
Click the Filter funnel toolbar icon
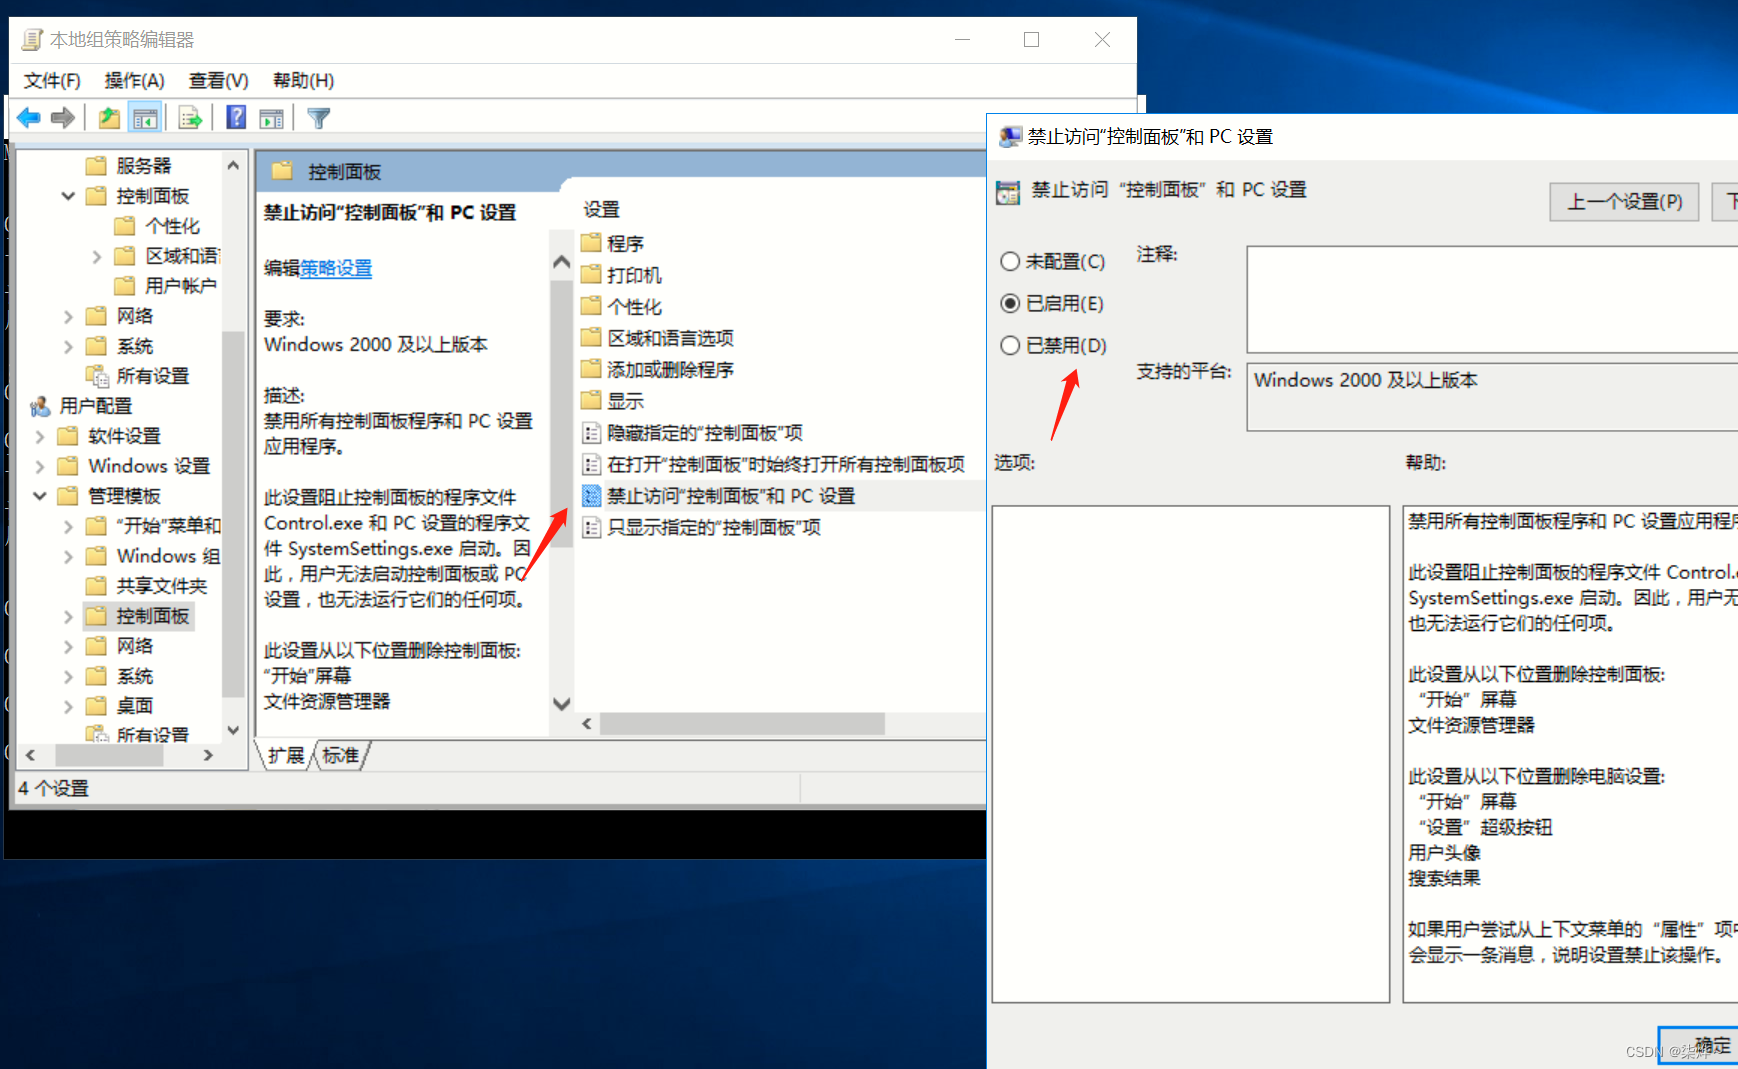pos(318,118)
